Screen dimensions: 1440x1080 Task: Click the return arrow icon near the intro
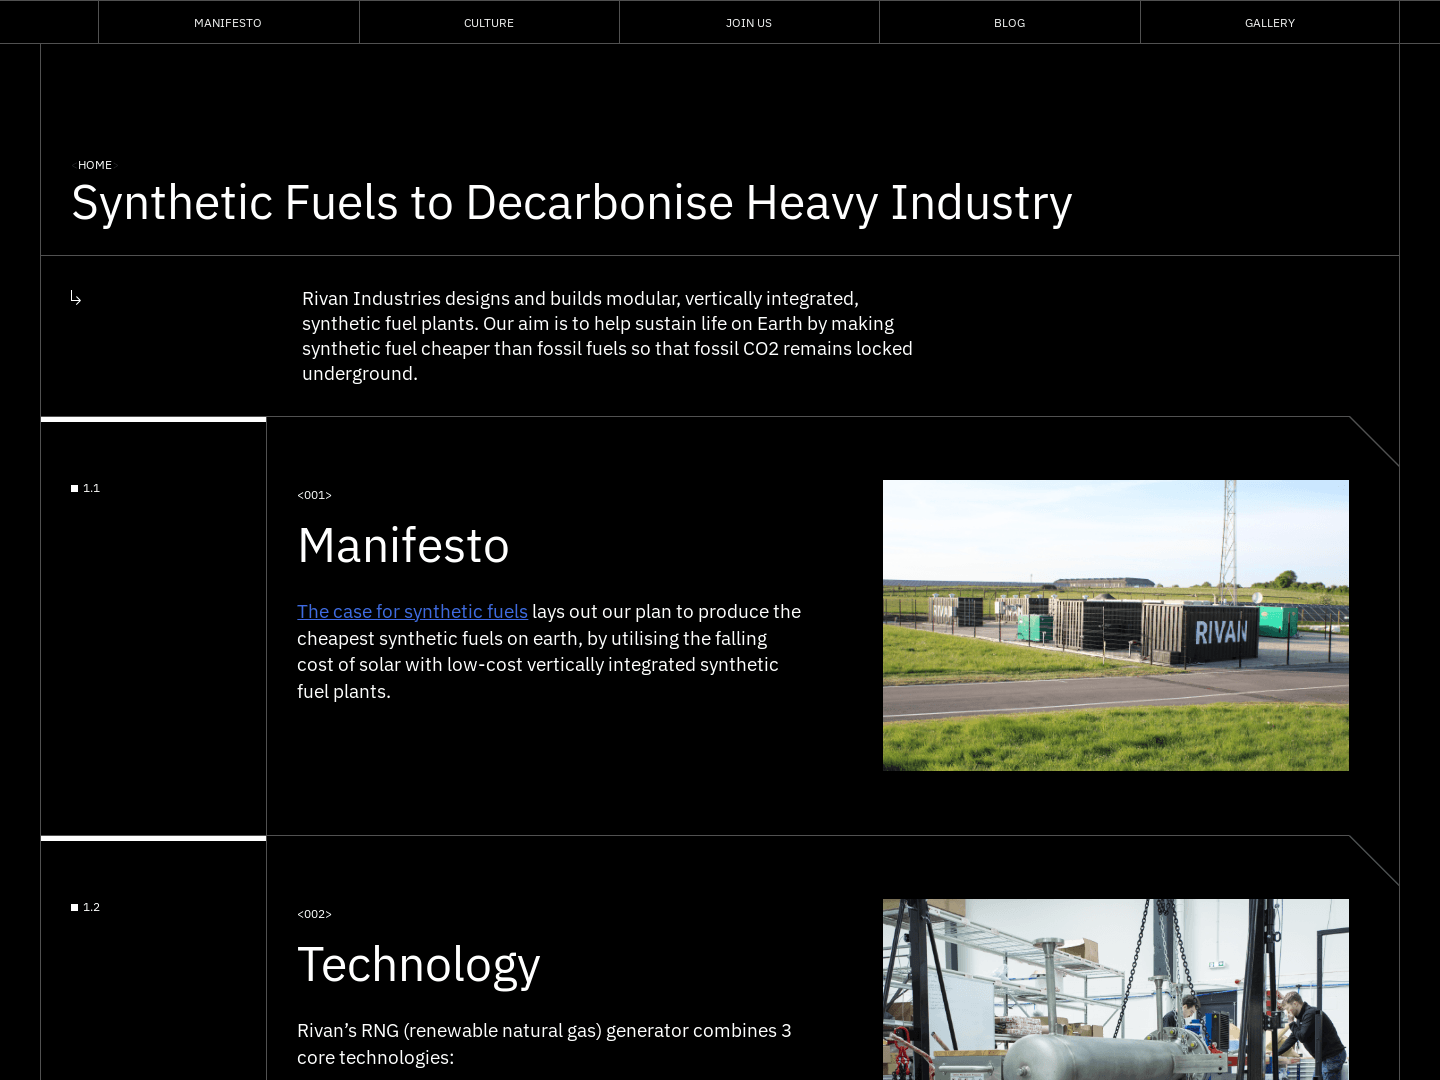click(76, 298)
